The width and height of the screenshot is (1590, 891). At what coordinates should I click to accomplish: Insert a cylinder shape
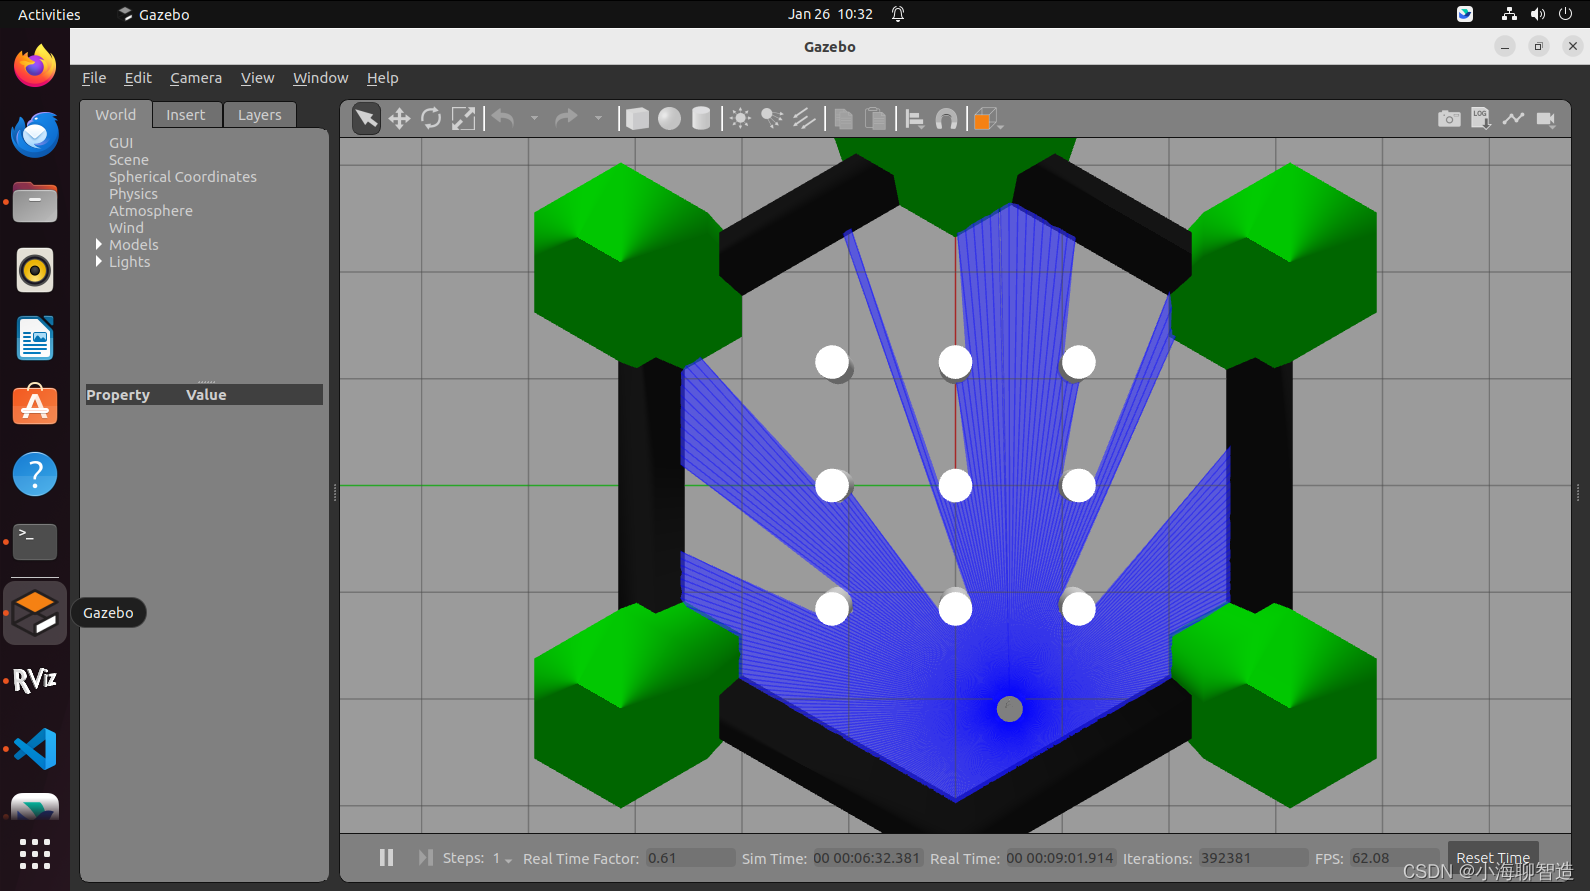coord(701,119)
